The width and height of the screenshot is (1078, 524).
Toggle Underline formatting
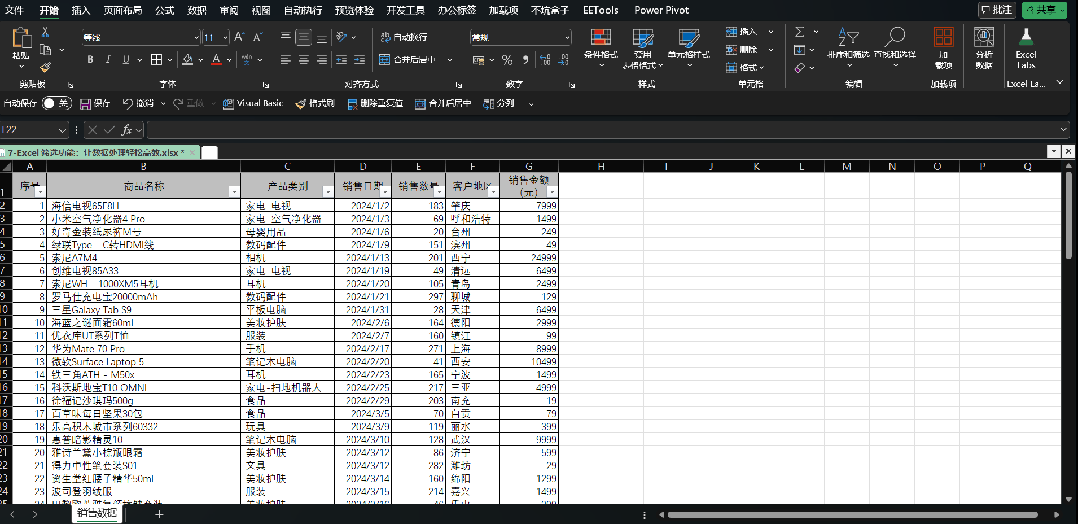[x=126, y=60]
